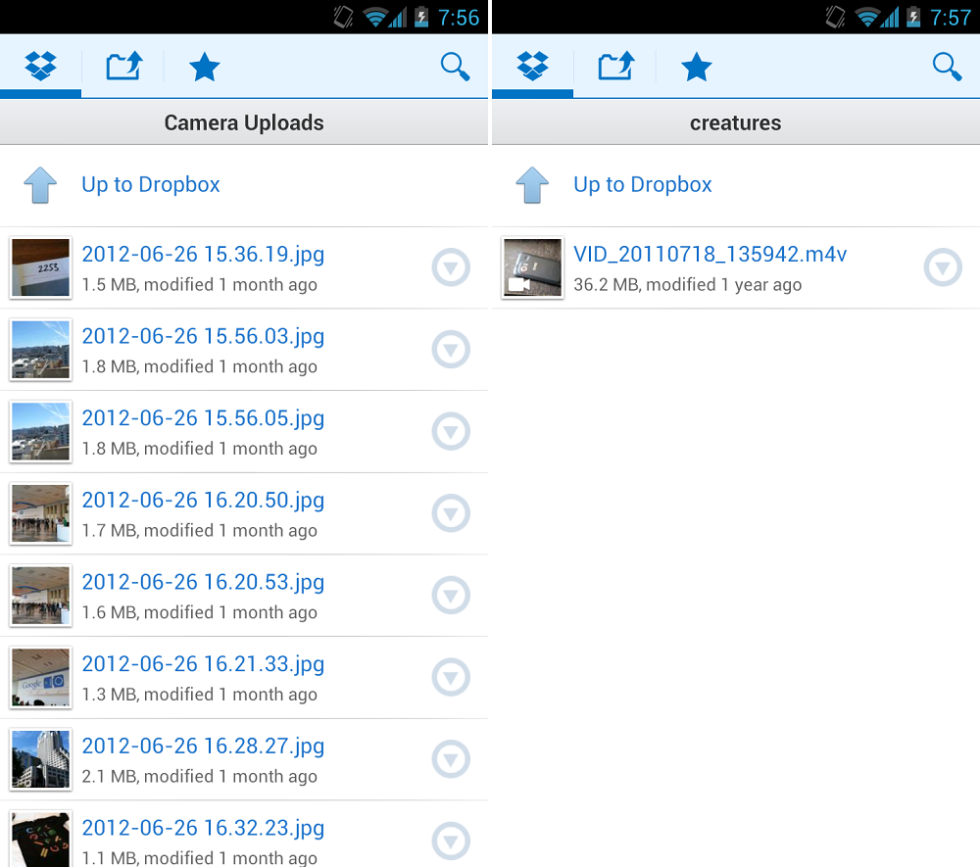Select the uploads folder tab above creatures
Image resolution: width=980 pixels, height=867 pixels.
coord(616,67)
